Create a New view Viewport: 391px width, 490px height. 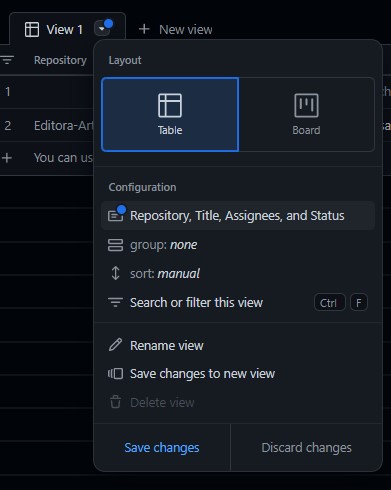pos(176,30)
